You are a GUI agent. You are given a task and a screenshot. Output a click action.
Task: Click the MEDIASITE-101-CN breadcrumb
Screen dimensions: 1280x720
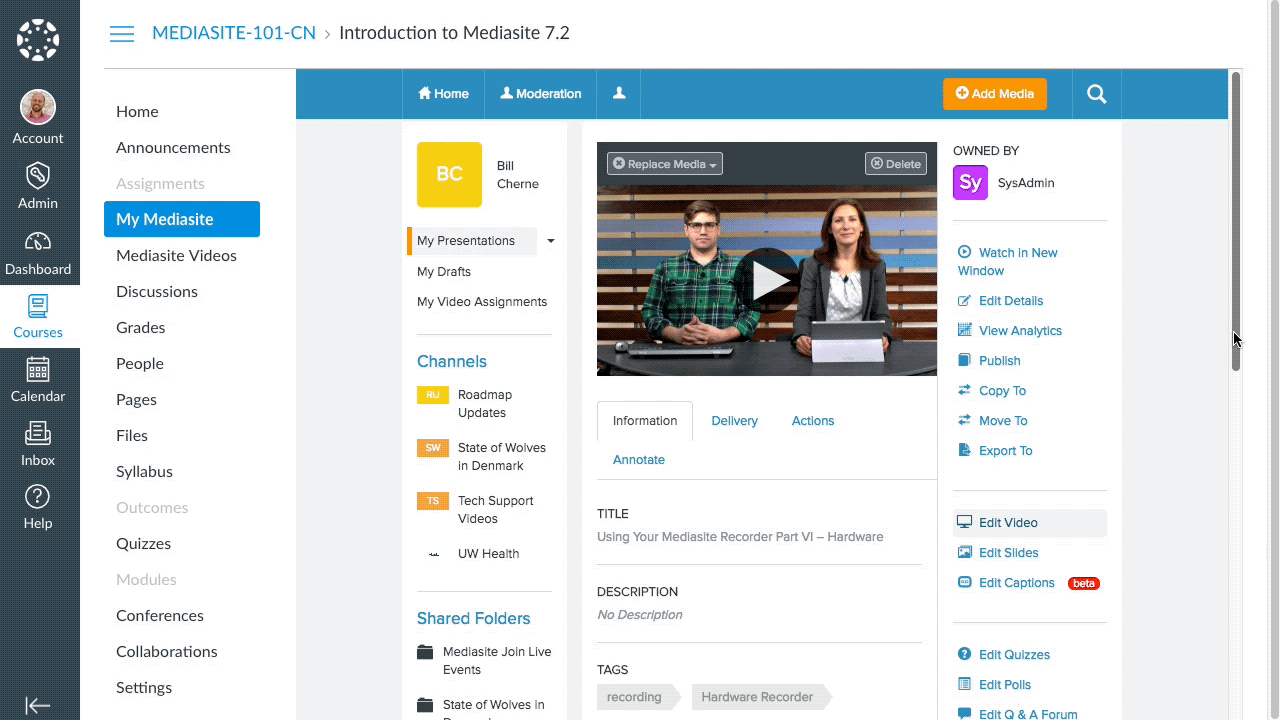(x=234, y=33)
